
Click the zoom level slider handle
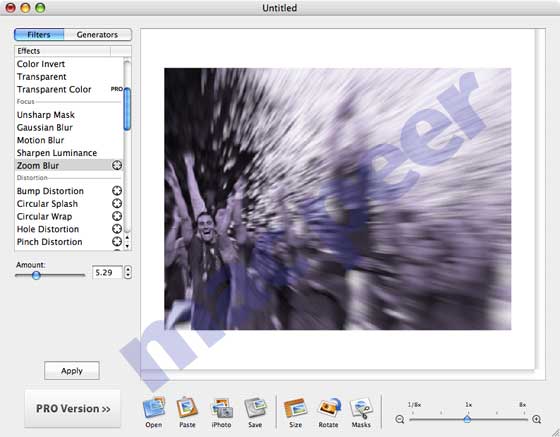467,420
